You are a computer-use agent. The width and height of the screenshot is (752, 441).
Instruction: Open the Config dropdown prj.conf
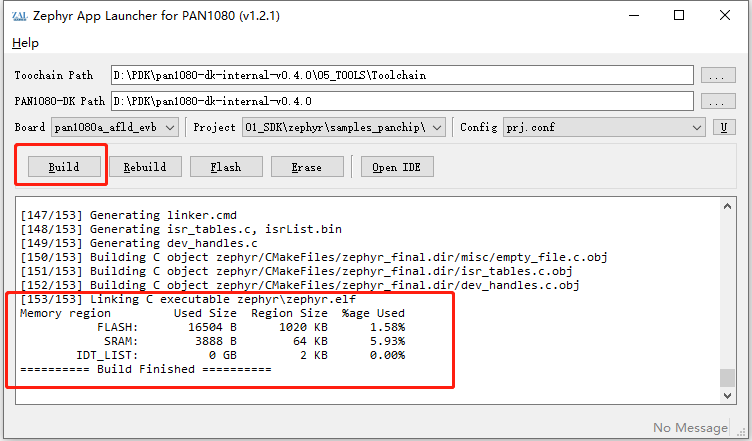(x=604, y=128)
